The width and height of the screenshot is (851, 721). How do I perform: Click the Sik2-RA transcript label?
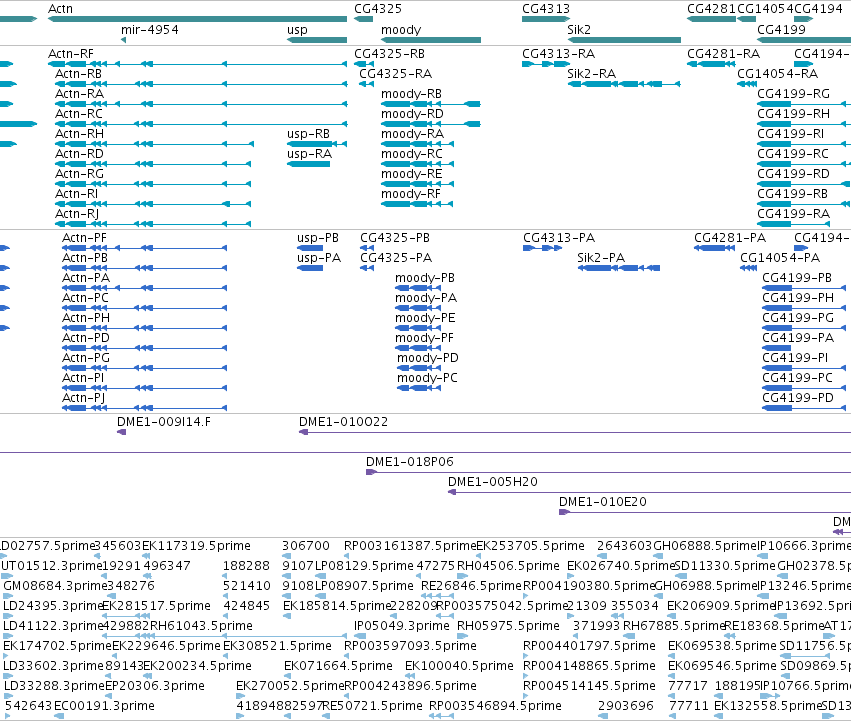coord(592,74)
